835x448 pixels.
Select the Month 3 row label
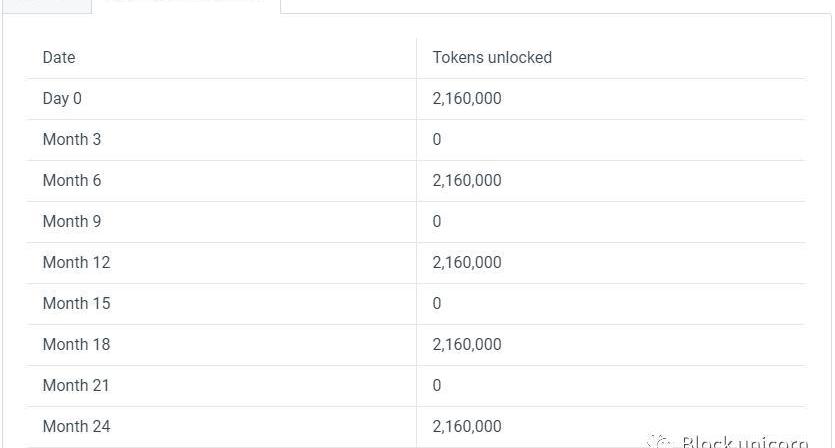(x=72, y=140)
